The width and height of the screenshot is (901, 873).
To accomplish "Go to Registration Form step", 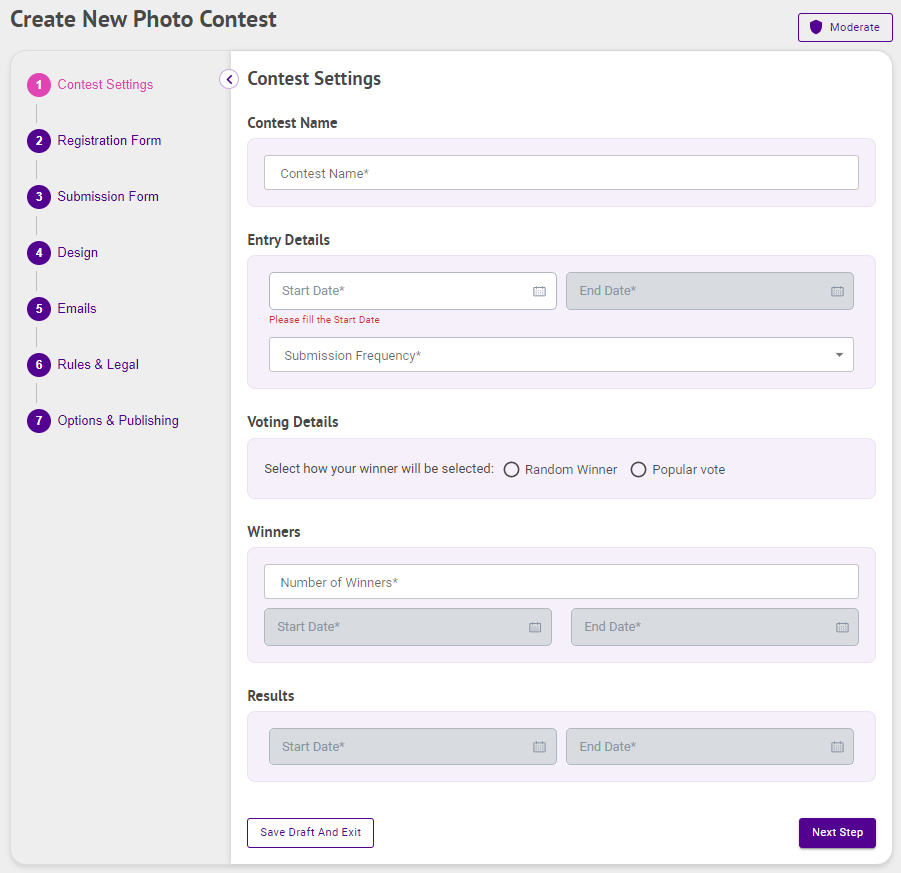I will click(109, 140).
